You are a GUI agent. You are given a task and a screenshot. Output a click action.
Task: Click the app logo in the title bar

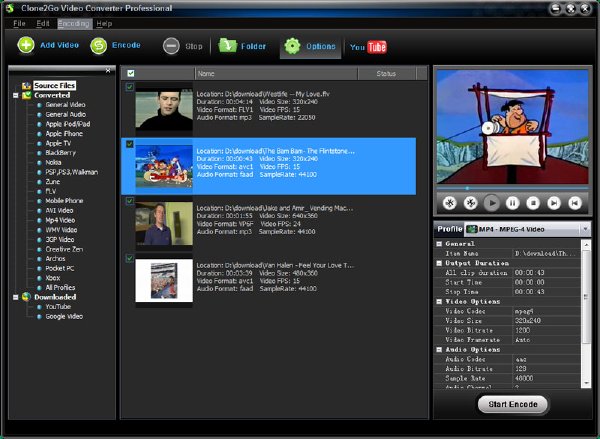point(10,8)
